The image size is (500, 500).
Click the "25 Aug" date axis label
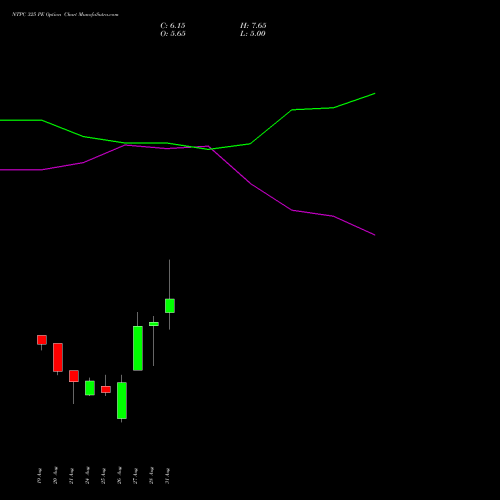103,476
